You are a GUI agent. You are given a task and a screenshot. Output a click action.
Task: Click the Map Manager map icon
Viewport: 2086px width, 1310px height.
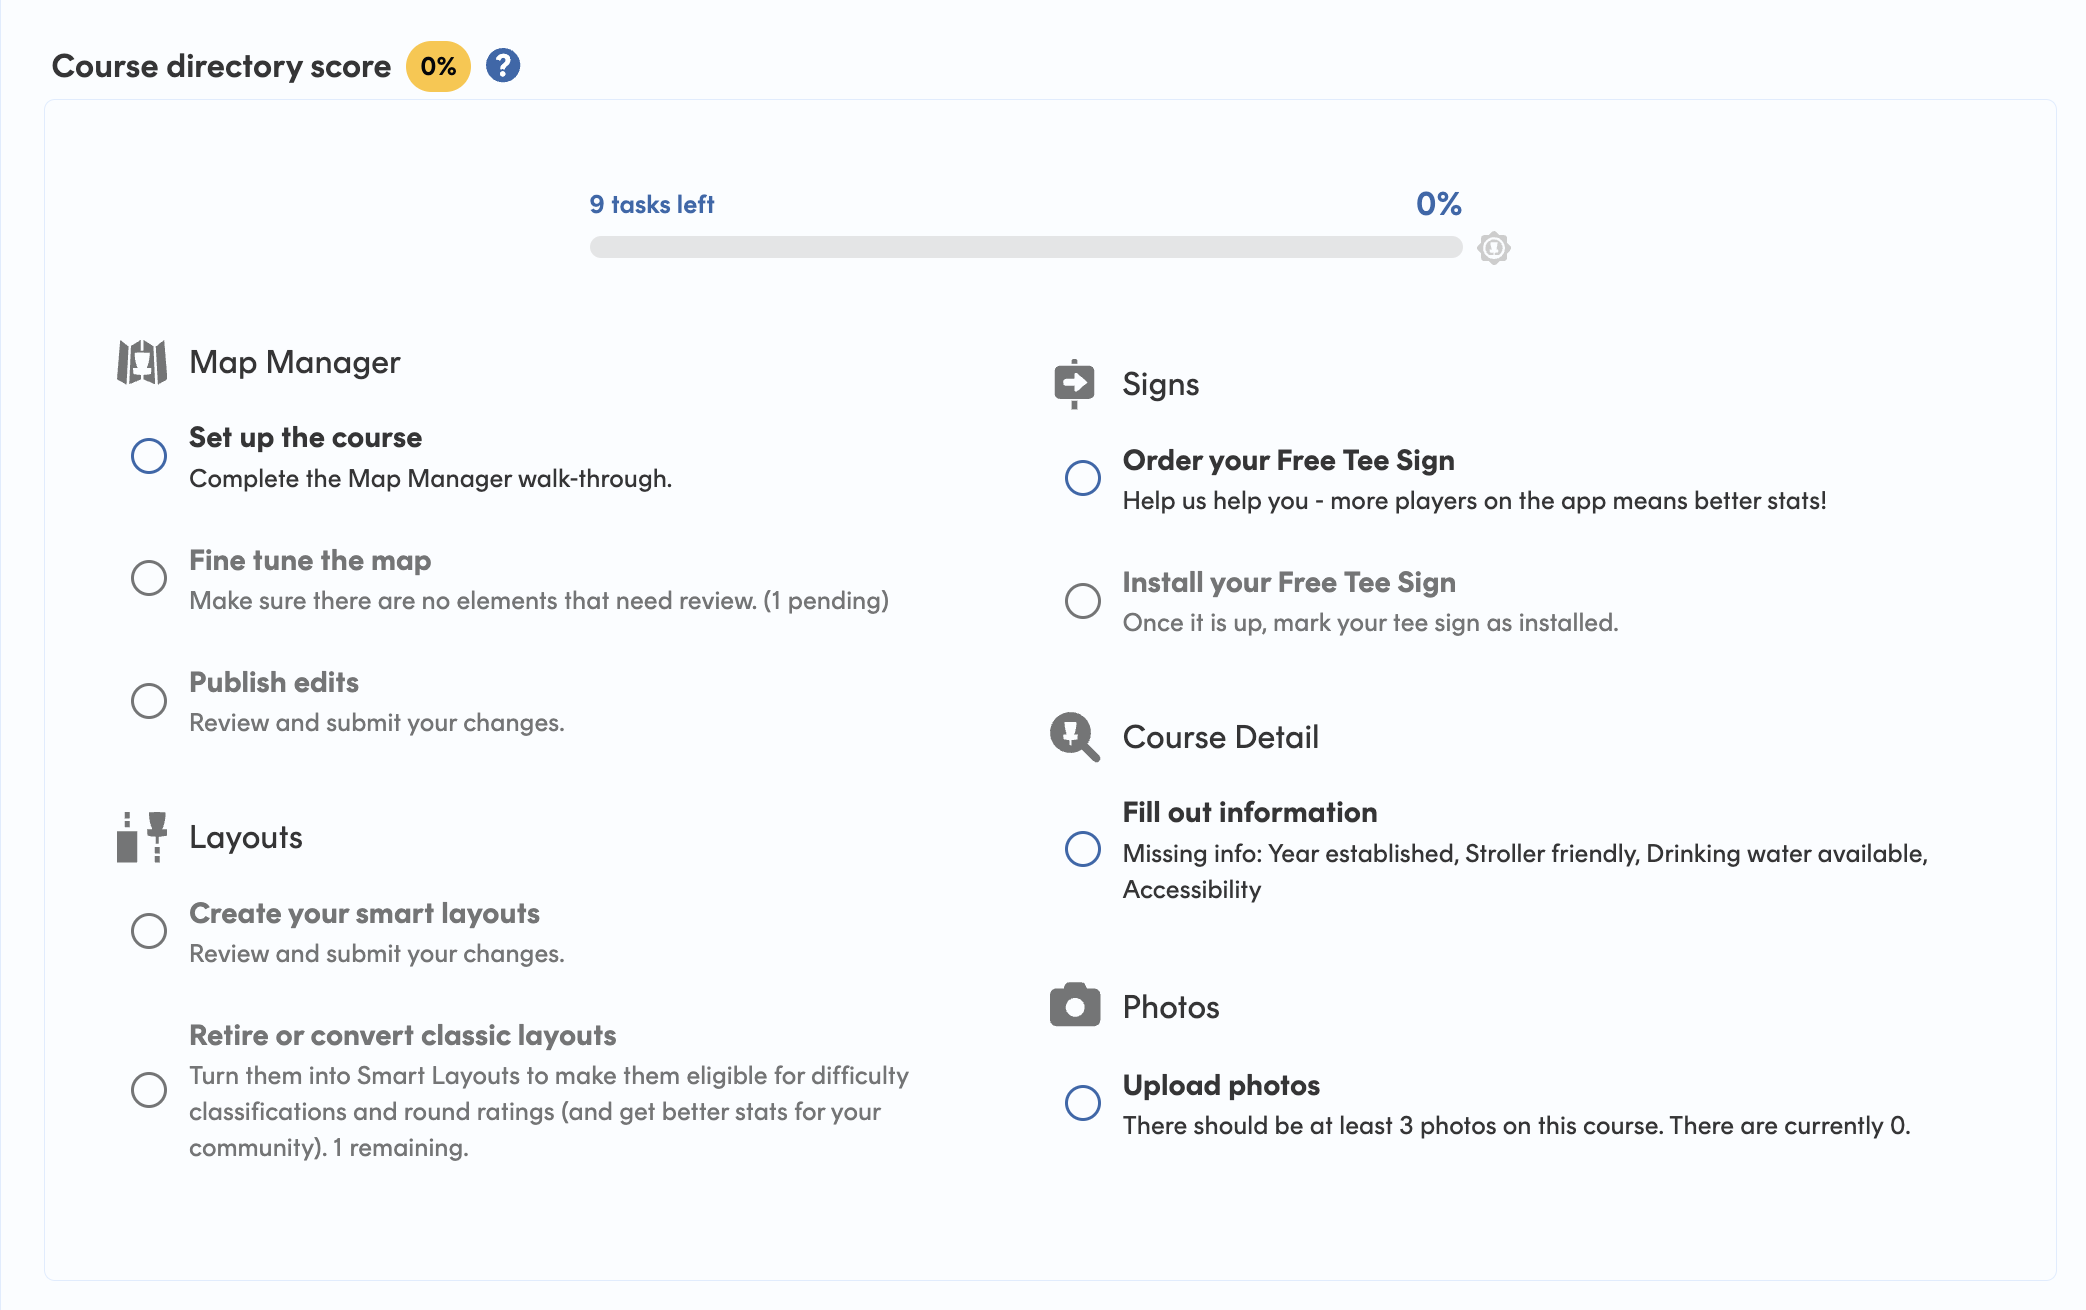[142, 362]
